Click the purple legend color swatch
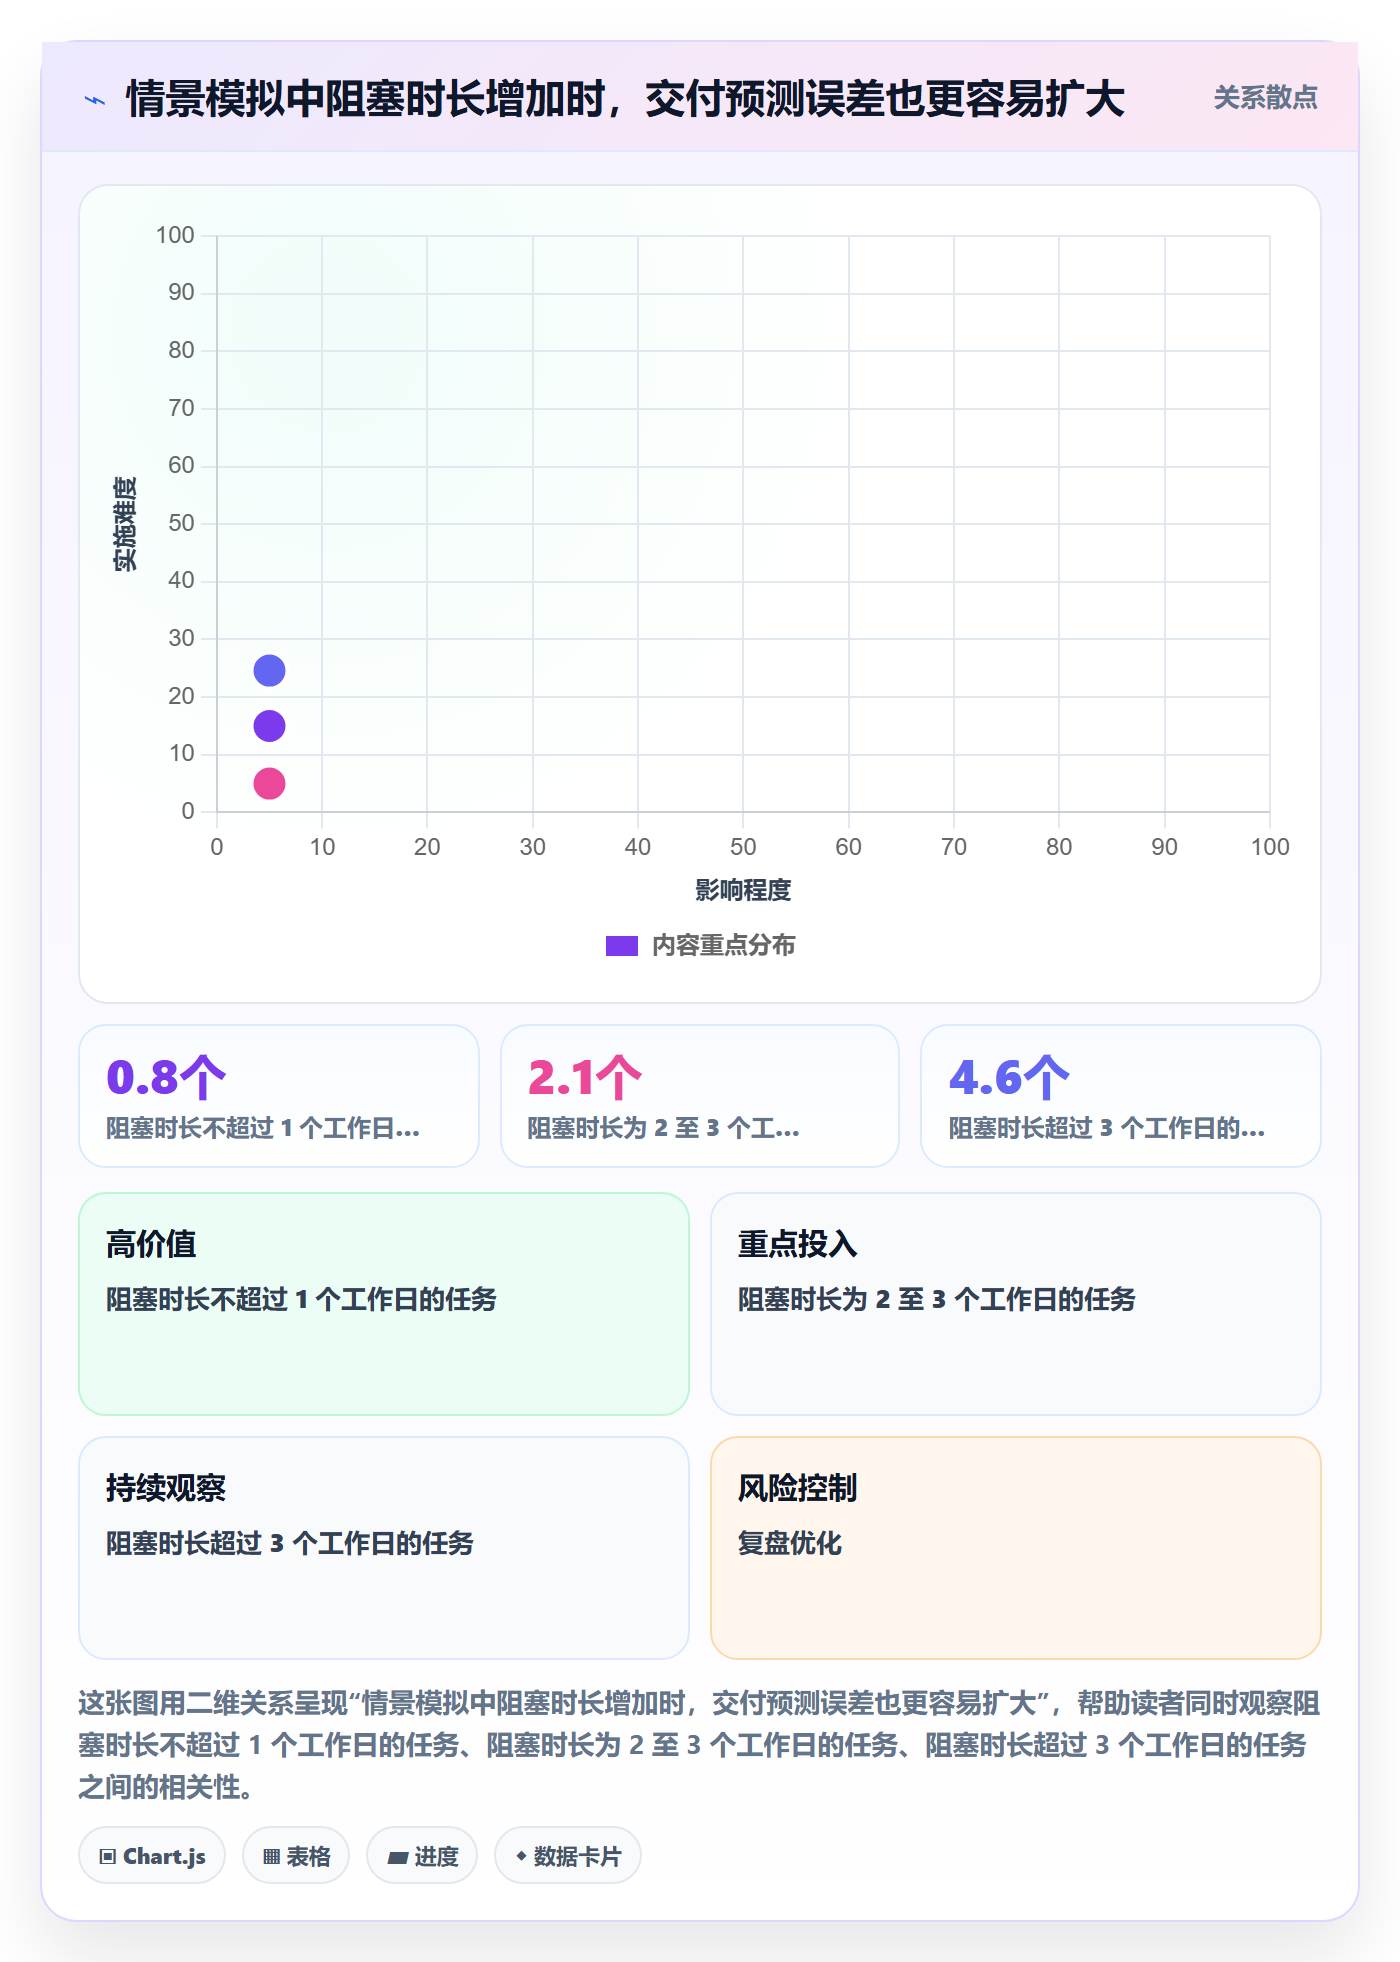 point(621,946)
